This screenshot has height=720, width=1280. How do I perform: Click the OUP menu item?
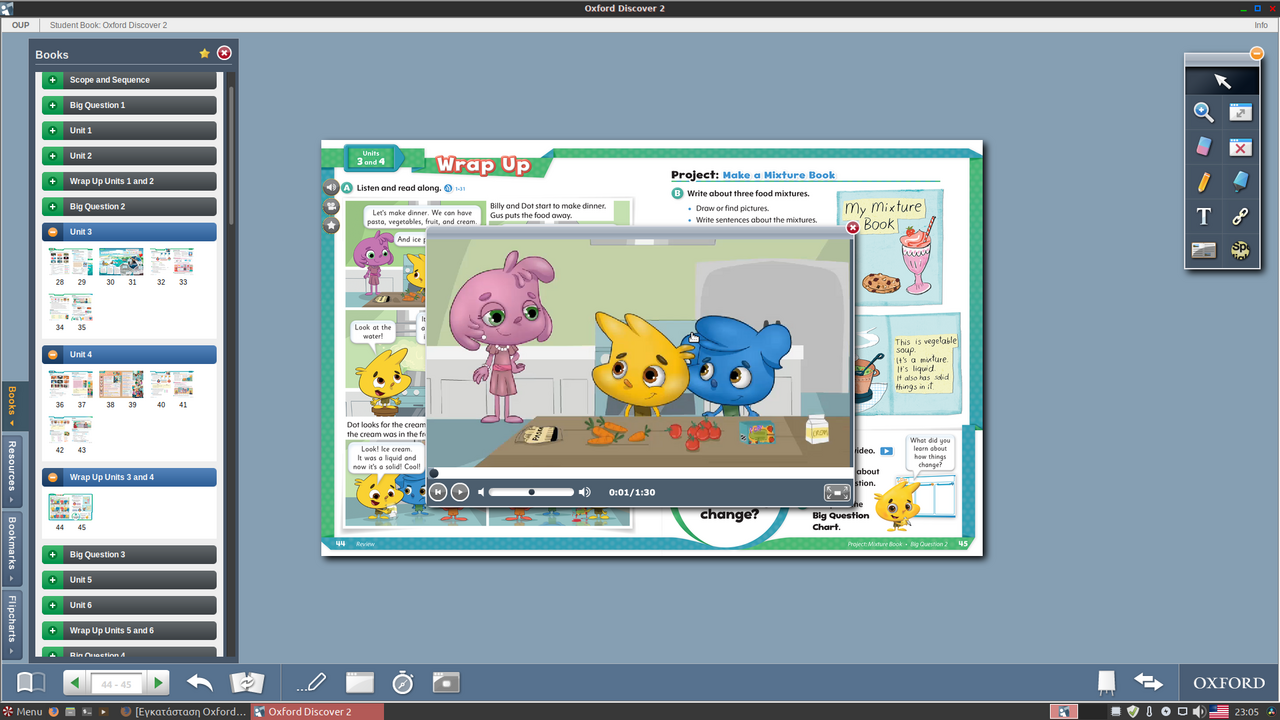tap(20, 25)
